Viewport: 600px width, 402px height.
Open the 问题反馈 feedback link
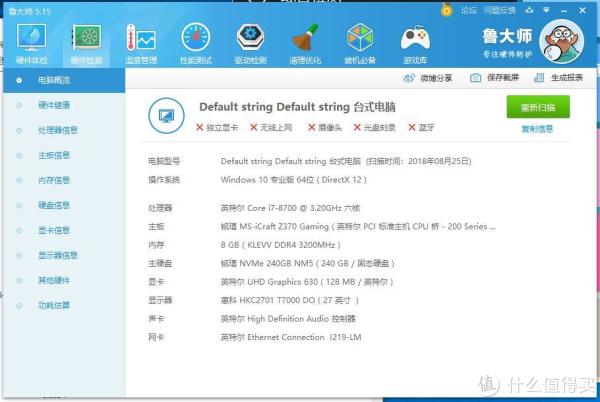(x=500, y=10)
